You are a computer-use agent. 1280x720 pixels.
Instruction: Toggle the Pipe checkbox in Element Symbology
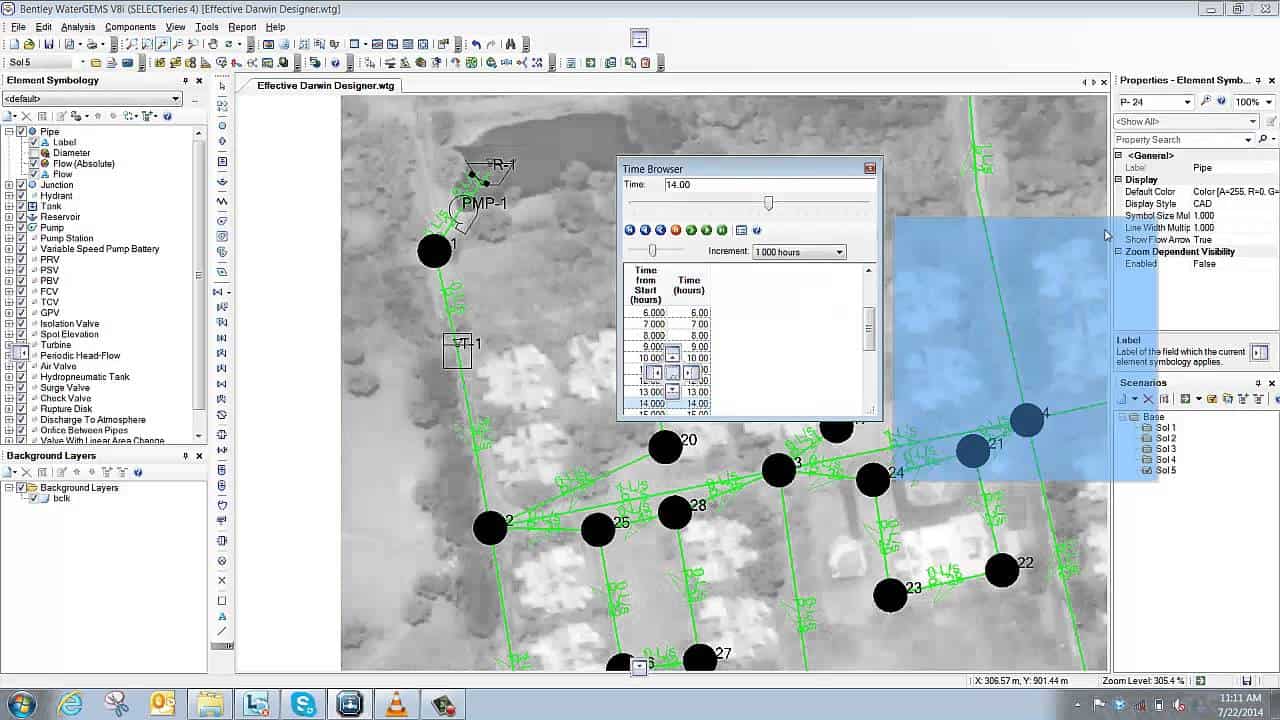pyautogui.click(x=21, y=132)
